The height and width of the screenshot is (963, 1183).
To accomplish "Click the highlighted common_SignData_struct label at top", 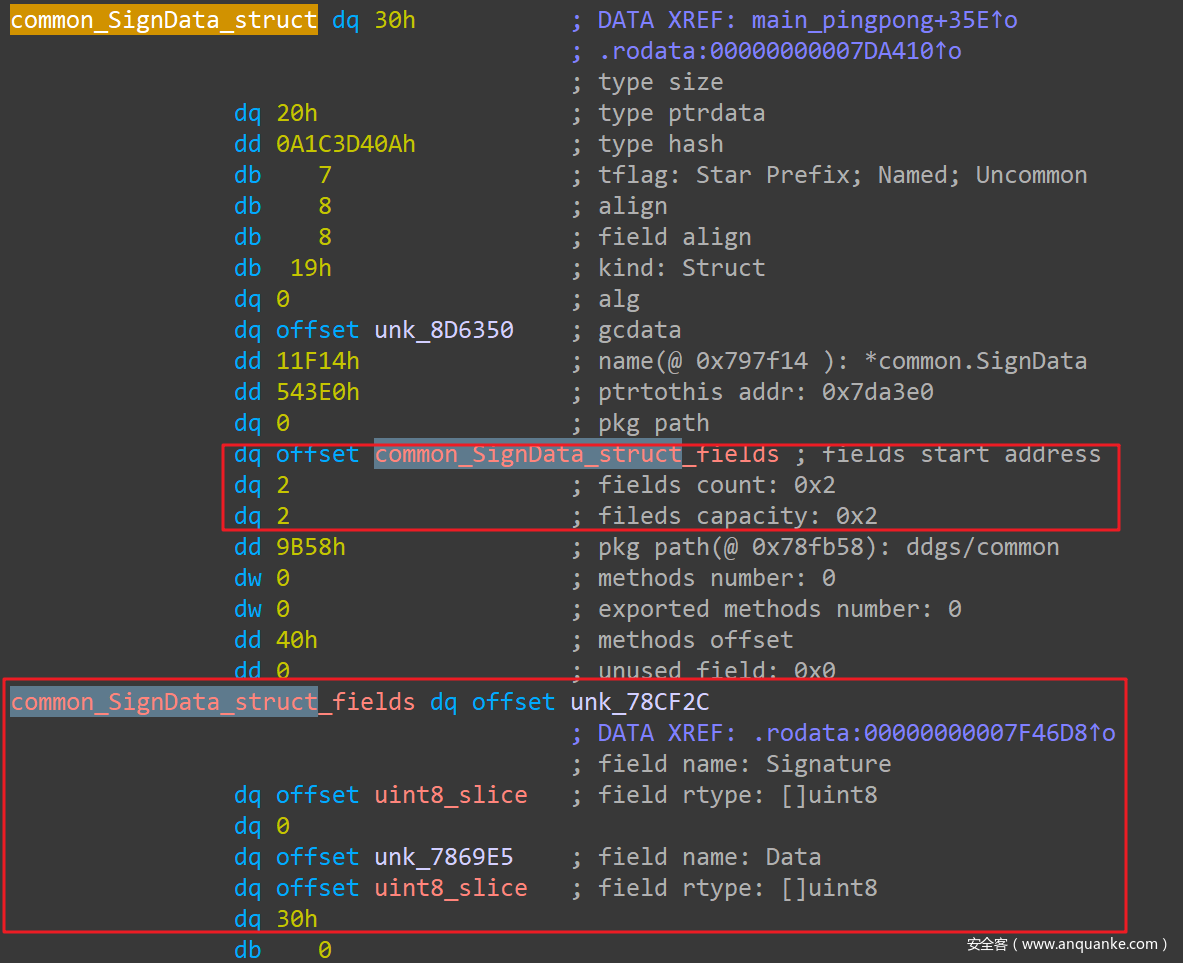I will tap(163, 20).
